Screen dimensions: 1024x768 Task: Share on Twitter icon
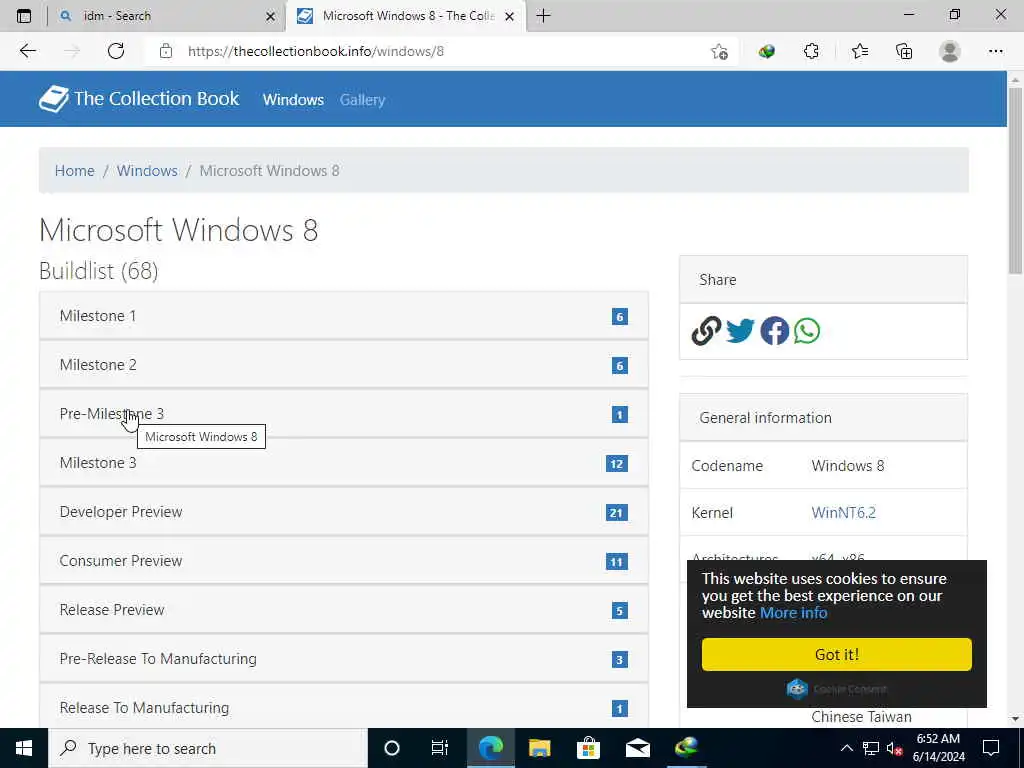[741, 331]
